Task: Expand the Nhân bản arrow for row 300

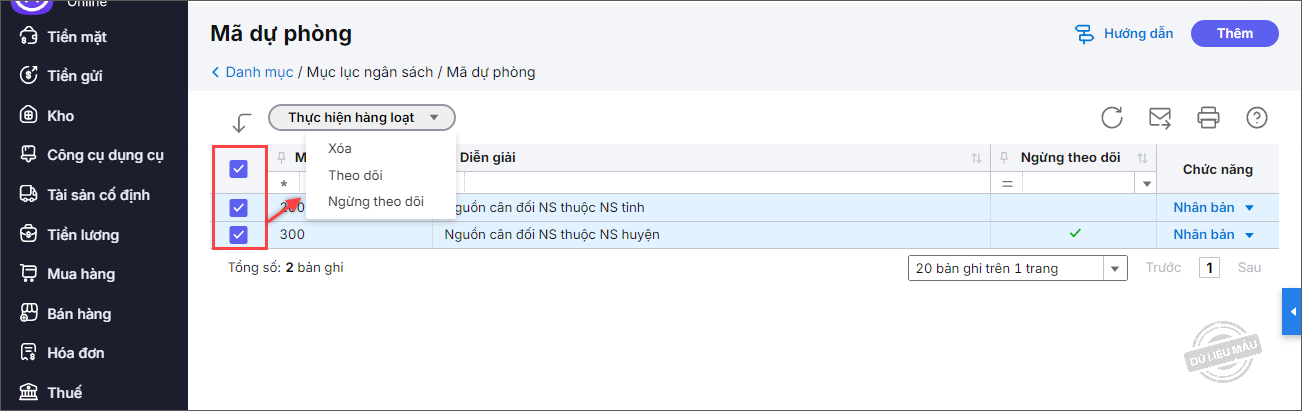Action: 1248,235
